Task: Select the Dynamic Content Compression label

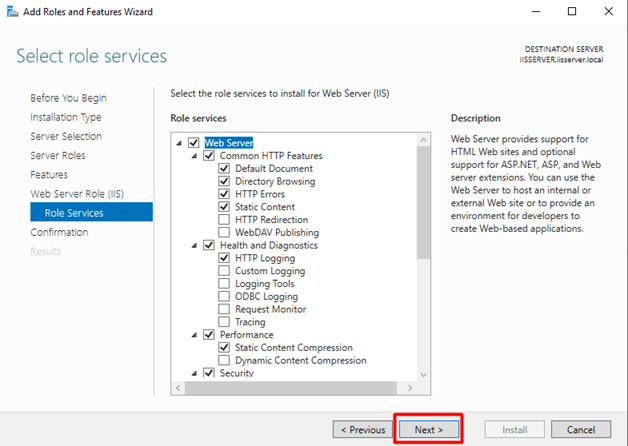Action: (301, 360)
